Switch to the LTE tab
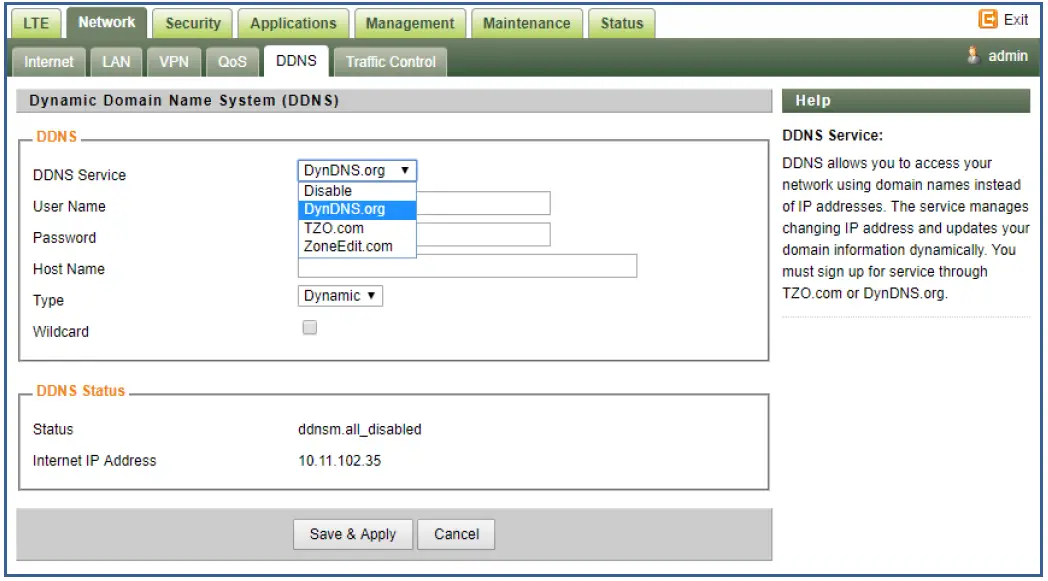The image size is (1048, 581). (x=36, y=23)
